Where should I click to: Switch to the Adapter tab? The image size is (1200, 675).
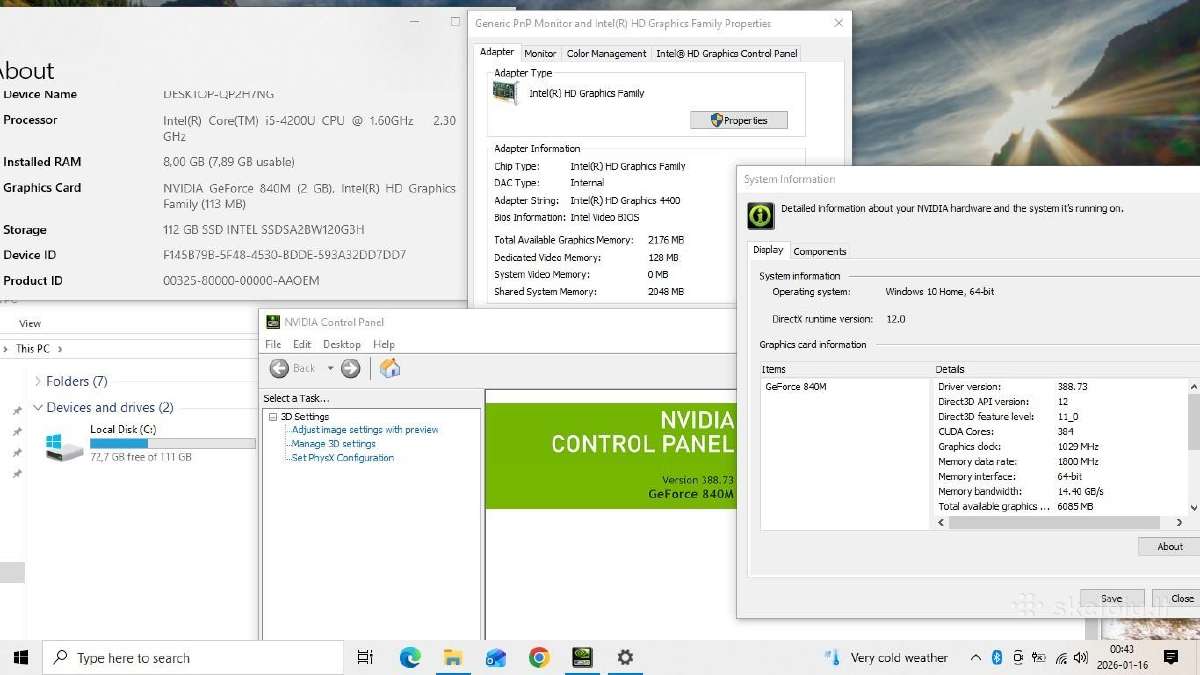pyautogui.click(x=497, y=53)
